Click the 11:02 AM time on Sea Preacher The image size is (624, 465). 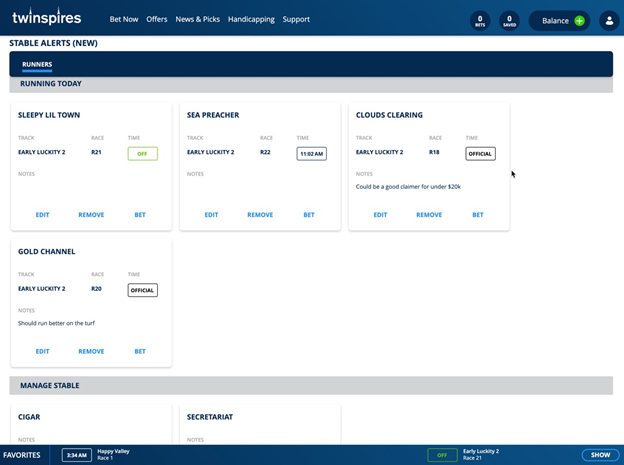click(x=312, y=154)
